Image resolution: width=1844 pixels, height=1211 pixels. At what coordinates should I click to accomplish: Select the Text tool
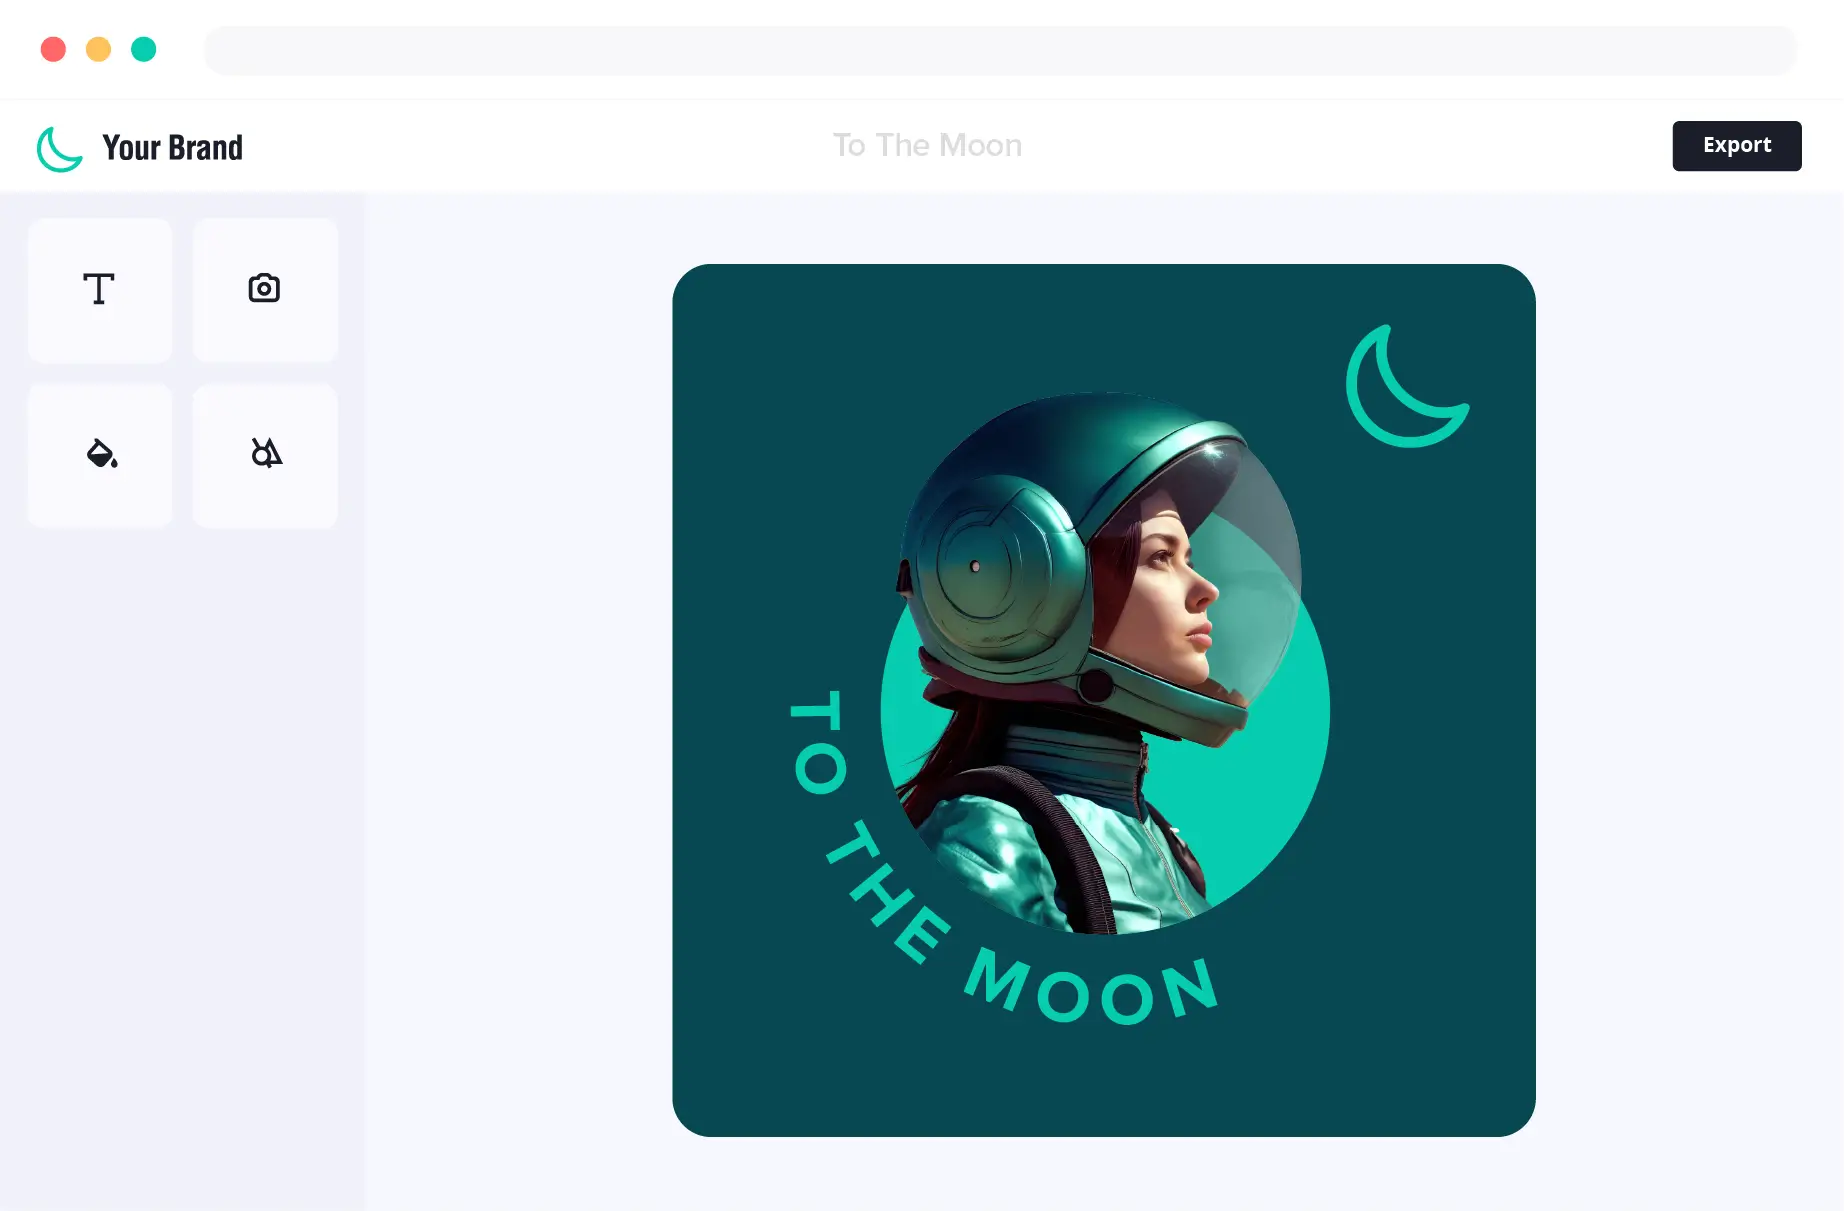click(x=100, y=290)
